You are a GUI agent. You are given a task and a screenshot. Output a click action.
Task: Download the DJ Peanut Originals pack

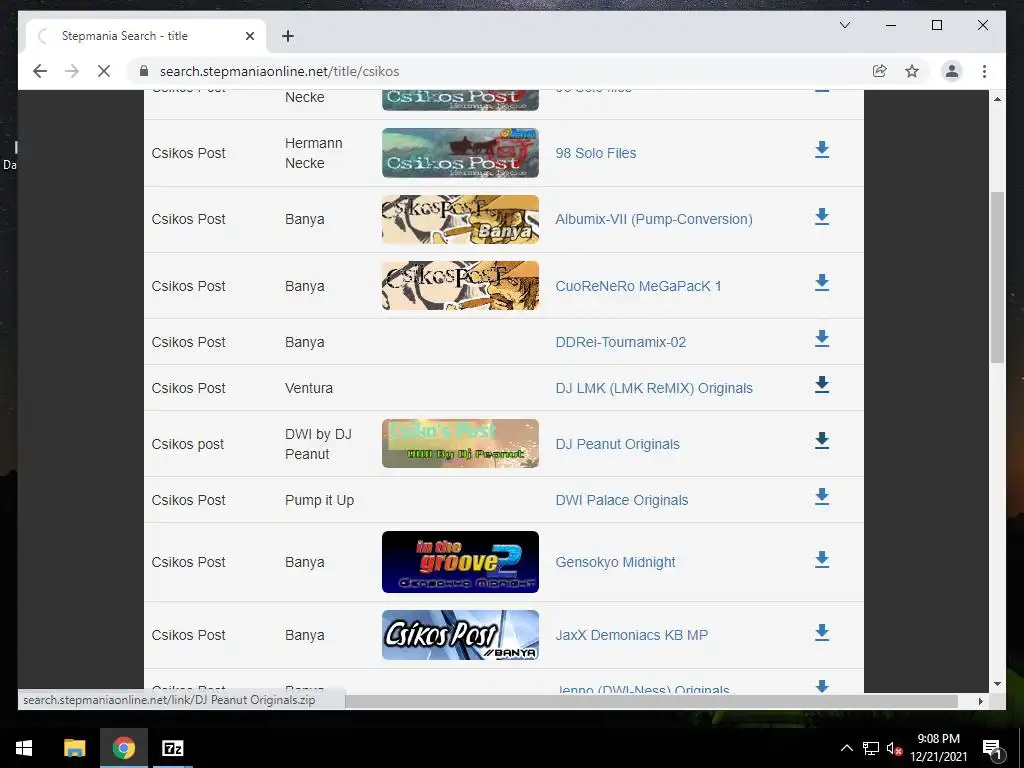tap(822, 441)
